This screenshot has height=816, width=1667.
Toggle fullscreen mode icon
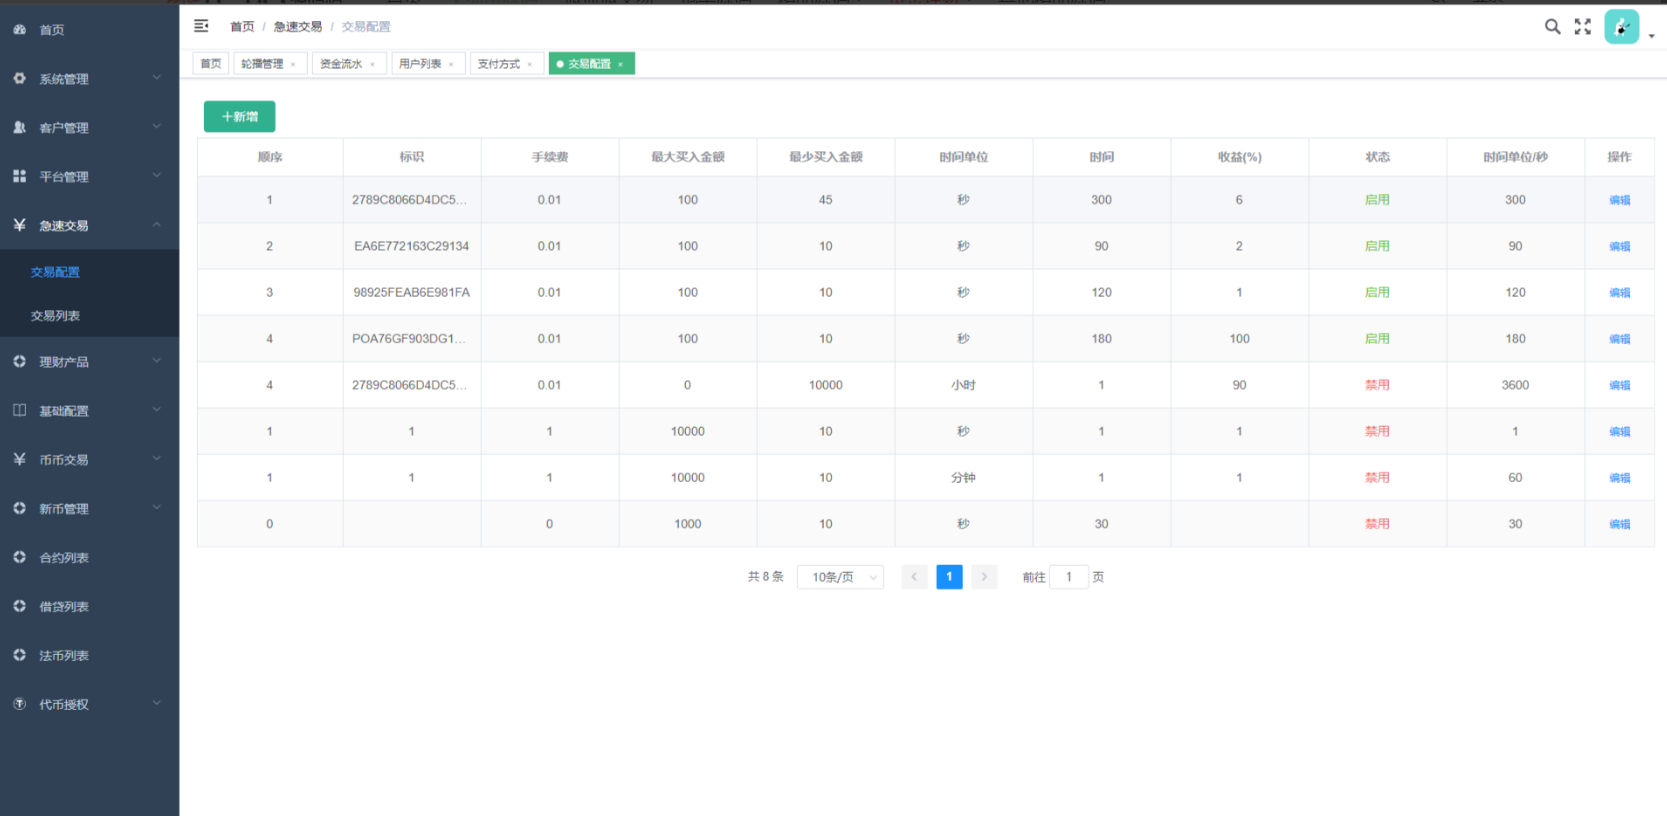(1582, 27)
